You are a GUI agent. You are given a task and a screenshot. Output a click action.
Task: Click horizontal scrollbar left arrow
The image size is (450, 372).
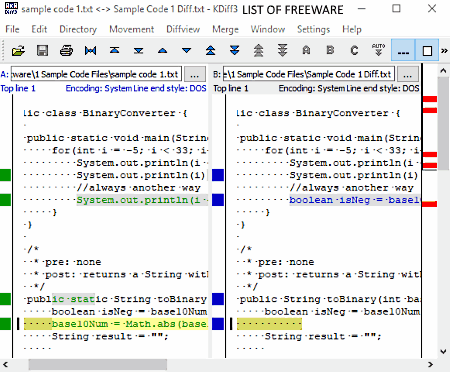click(x=5, y=365)
